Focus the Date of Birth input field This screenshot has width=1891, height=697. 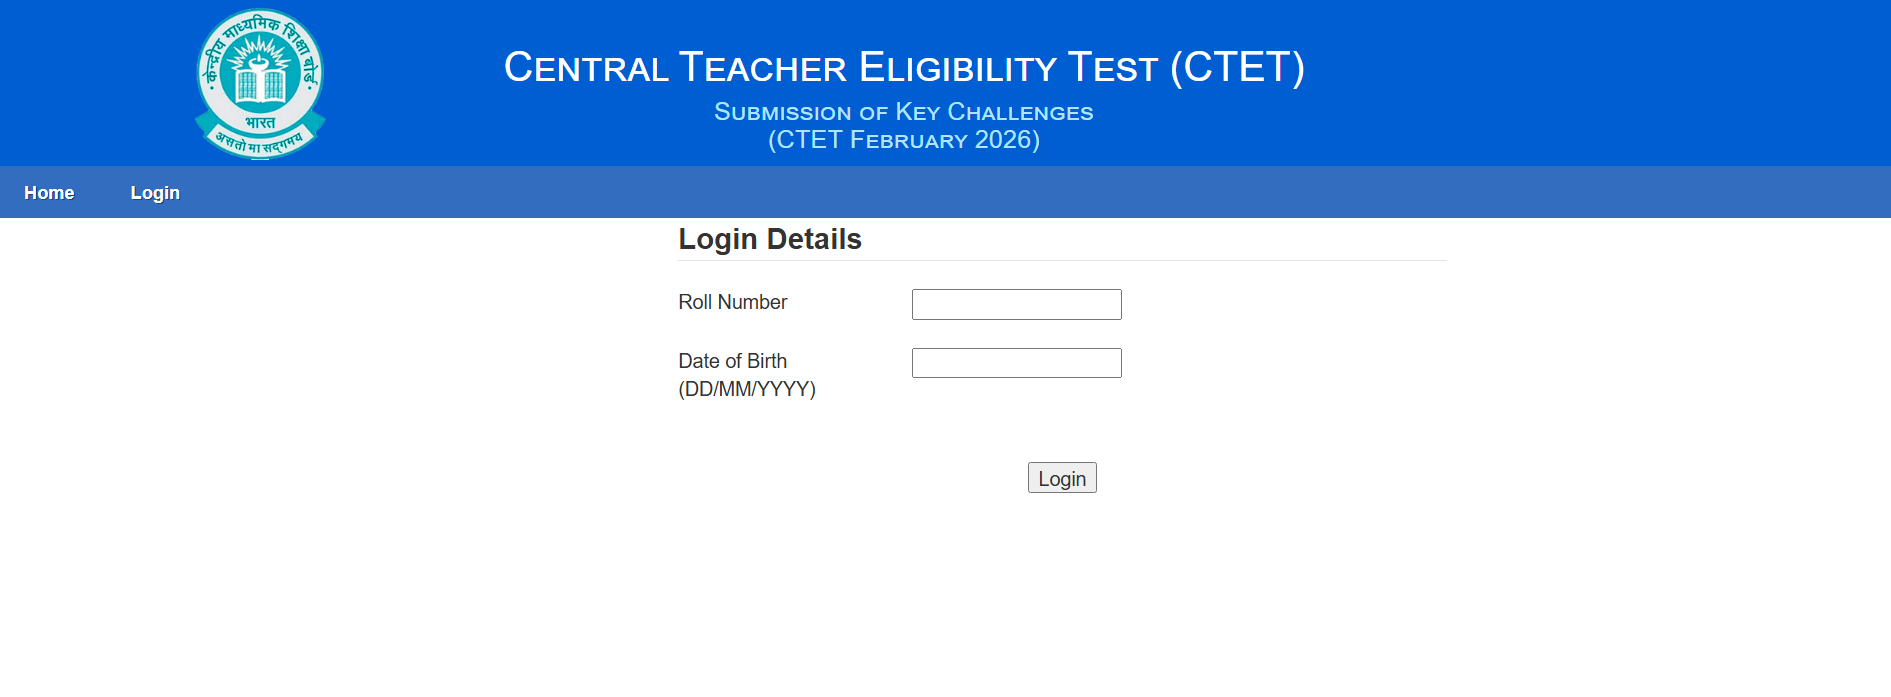pos(1016,363)
